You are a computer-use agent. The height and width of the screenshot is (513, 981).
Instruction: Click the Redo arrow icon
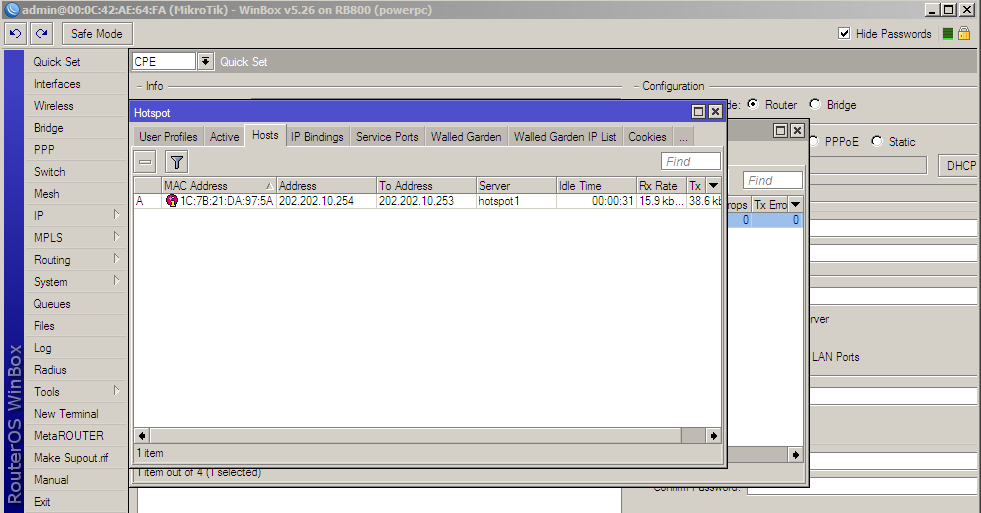[42, 34]
